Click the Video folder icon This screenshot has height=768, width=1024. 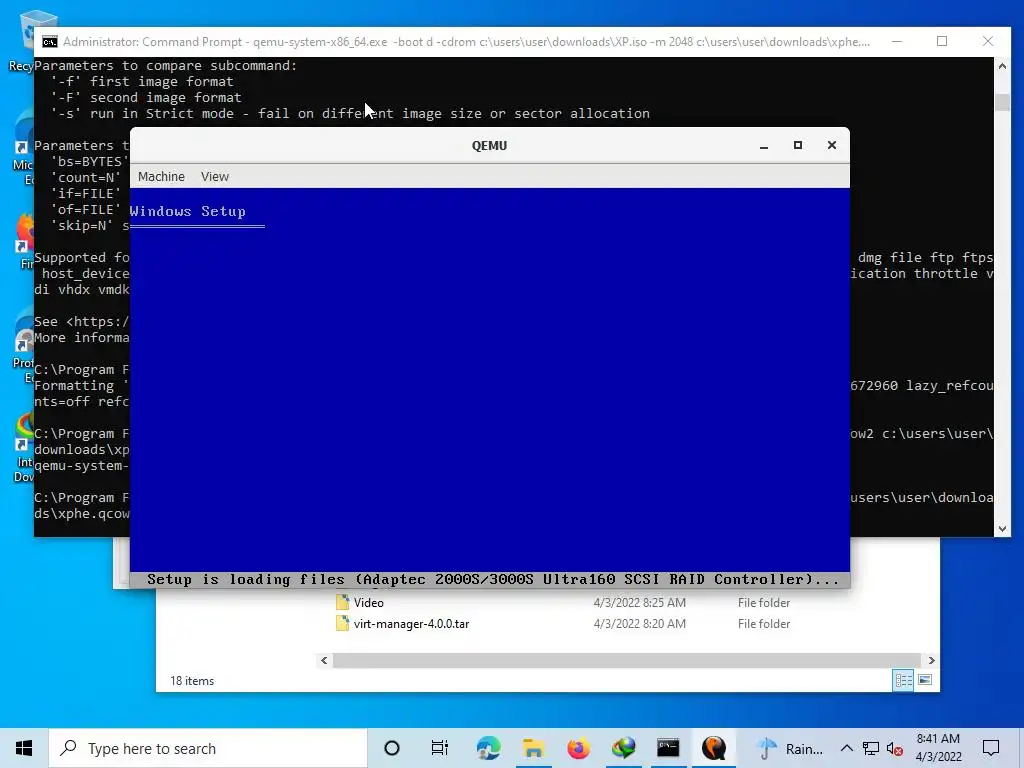[342, 602]
